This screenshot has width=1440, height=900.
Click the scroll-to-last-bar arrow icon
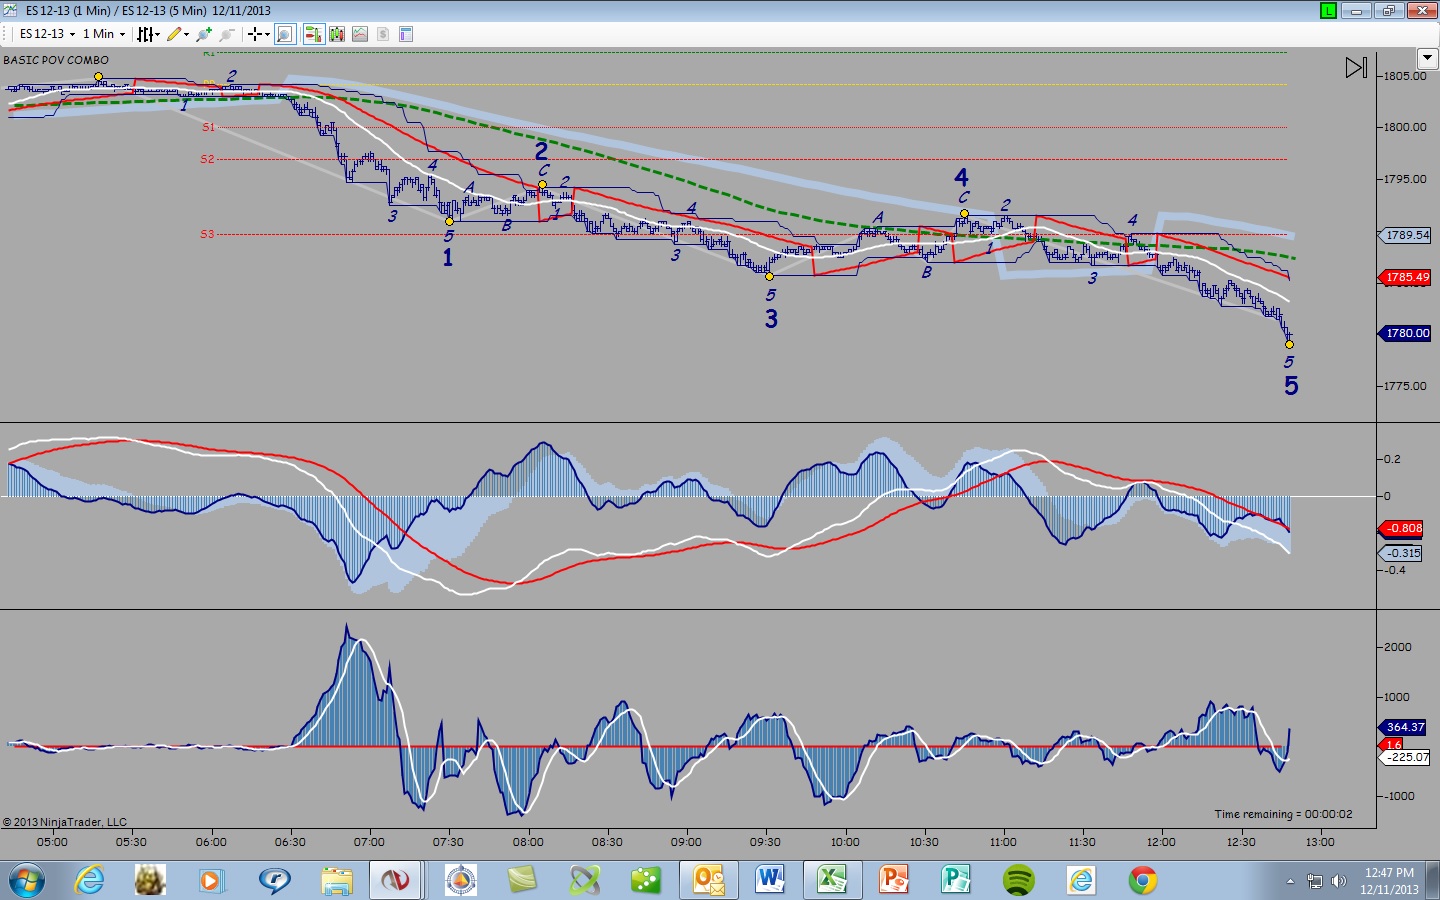pos(1356,68)
